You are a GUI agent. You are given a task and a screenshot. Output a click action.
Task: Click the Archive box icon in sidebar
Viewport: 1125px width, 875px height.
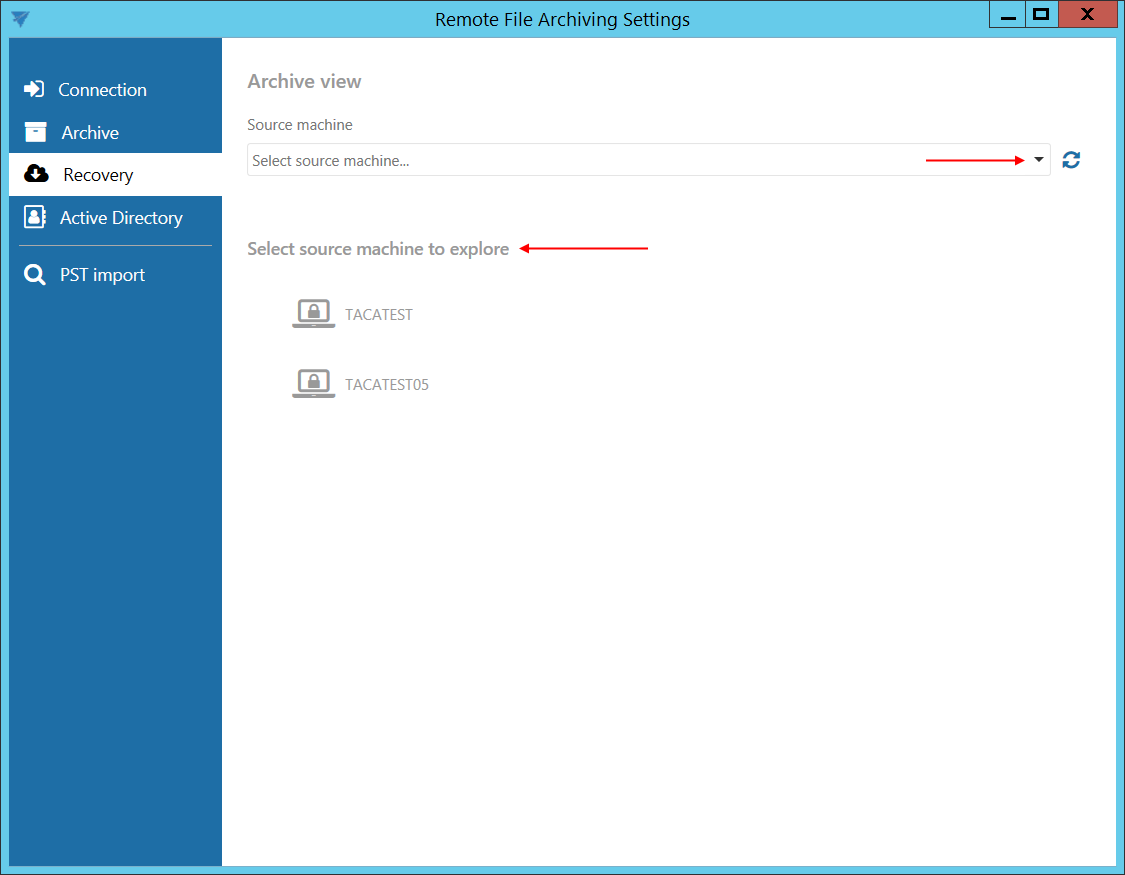click(35, 132)
